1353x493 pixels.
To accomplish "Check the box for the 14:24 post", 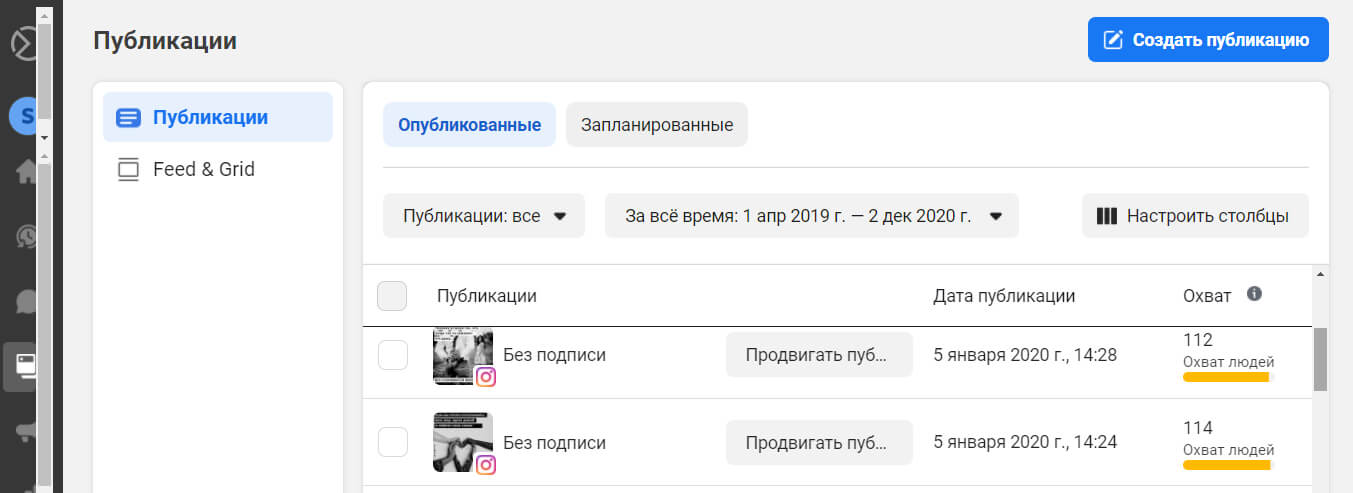I will pos(392,442).
